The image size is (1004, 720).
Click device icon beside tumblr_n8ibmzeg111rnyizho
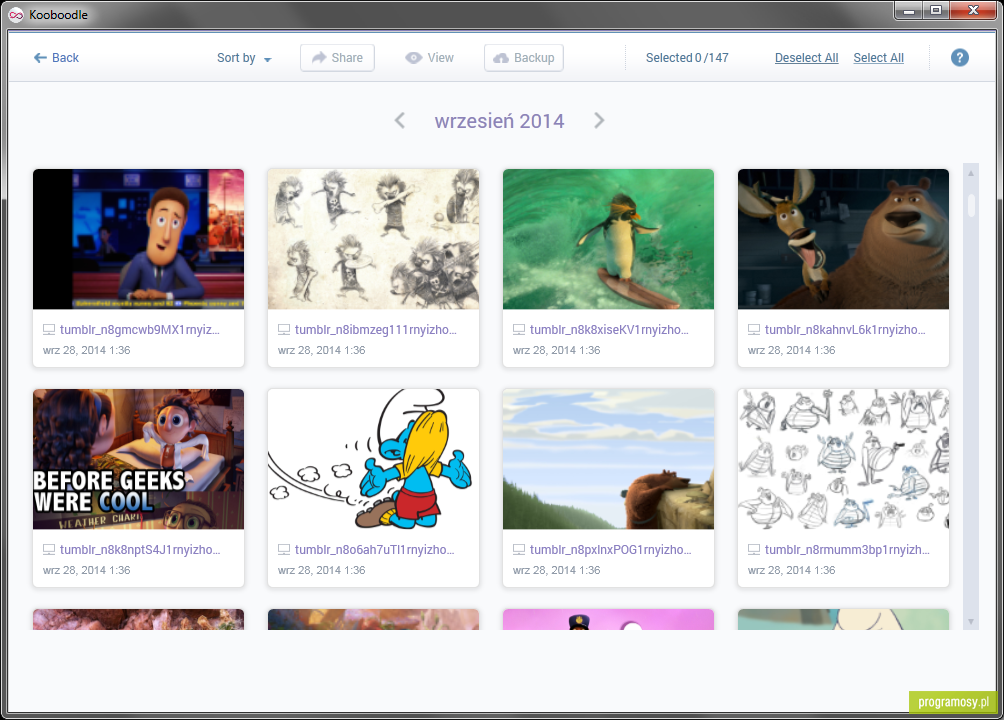[284, 330]
